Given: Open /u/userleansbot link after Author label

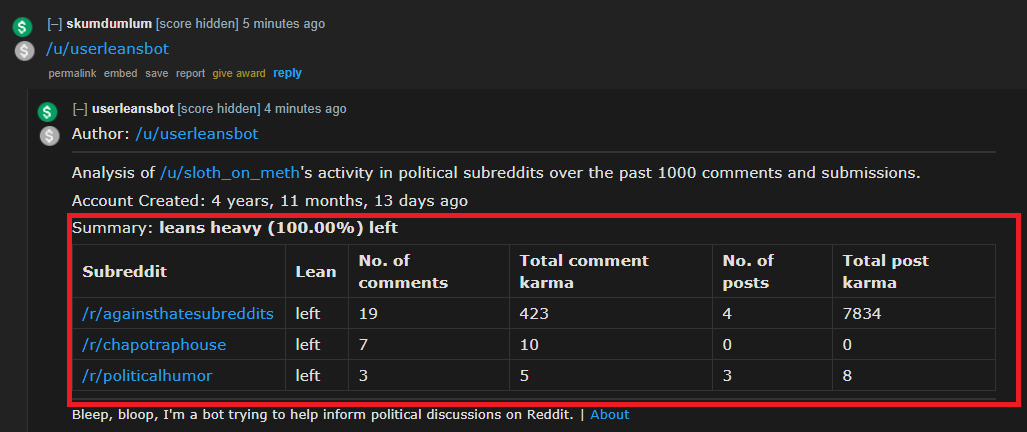Looking at the screenshot, I should tap(198, 133).
